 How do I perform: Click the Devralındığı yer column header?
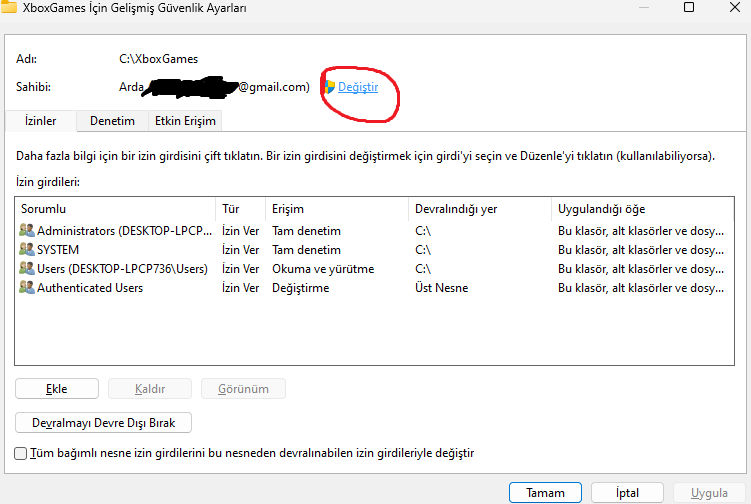(x=480, y=209)
